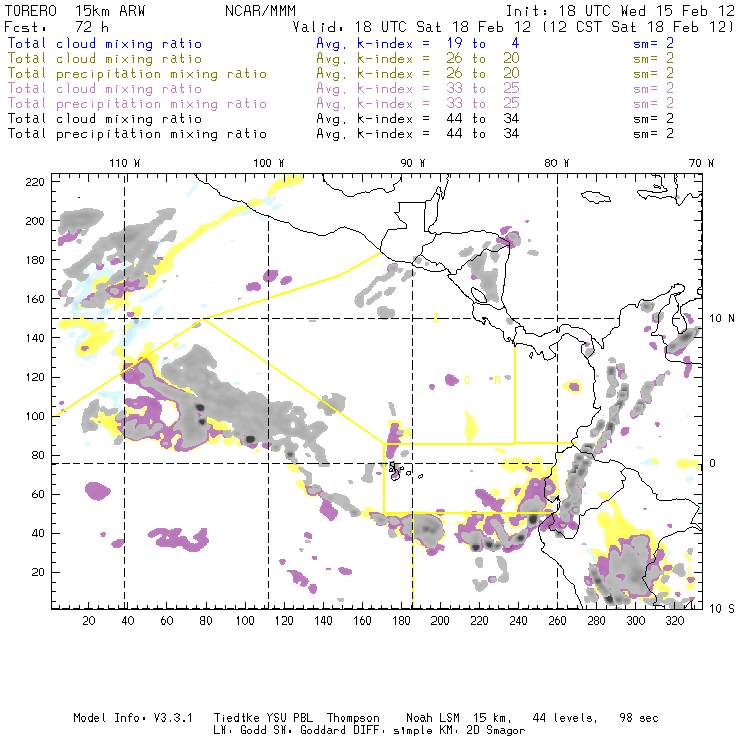The width and height of the screenshot is (740, 740).
Task: Click the '260' tick label on bottom axis
Action: [x=557, y=621]
